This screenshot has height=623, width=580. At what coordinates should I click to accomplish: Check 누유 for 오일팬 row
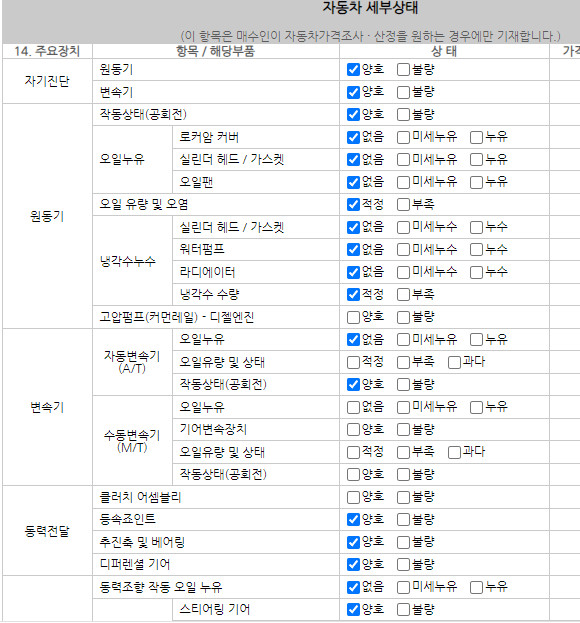tap(476, 182)
